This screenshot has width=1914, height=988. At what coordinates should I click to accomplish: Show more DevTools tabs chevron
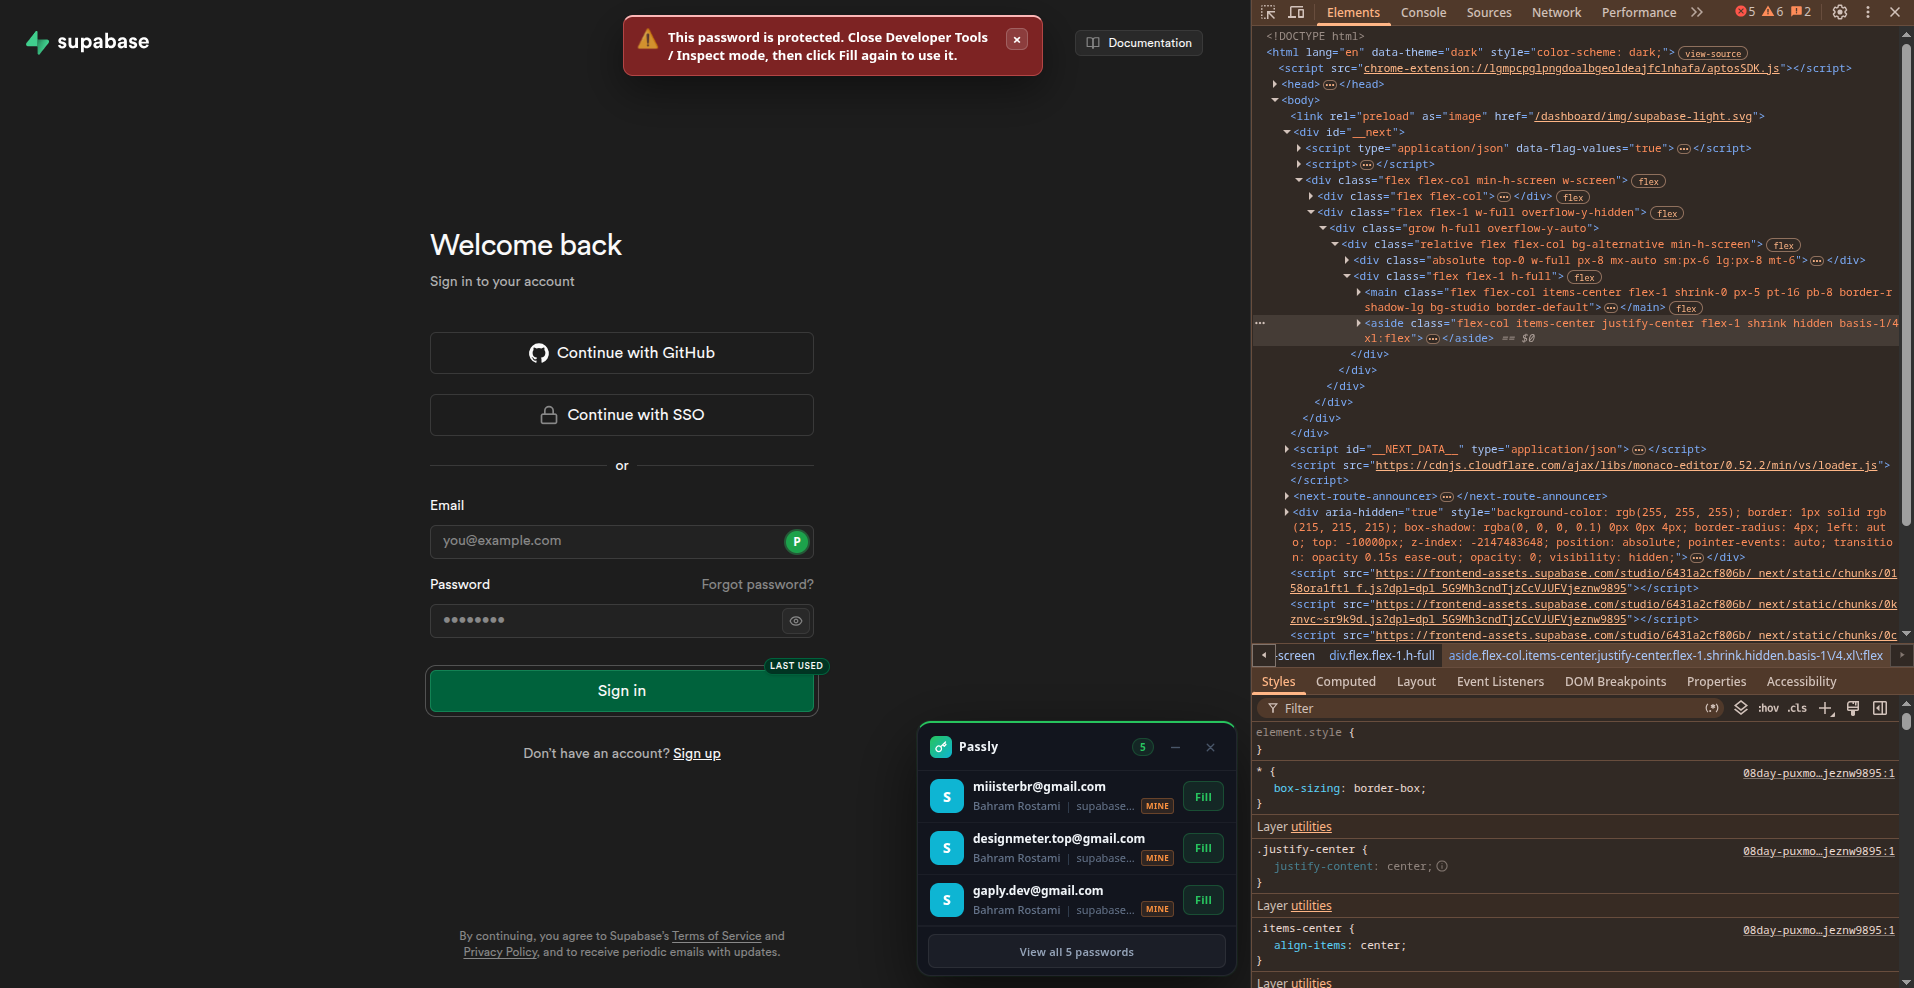1697,12
